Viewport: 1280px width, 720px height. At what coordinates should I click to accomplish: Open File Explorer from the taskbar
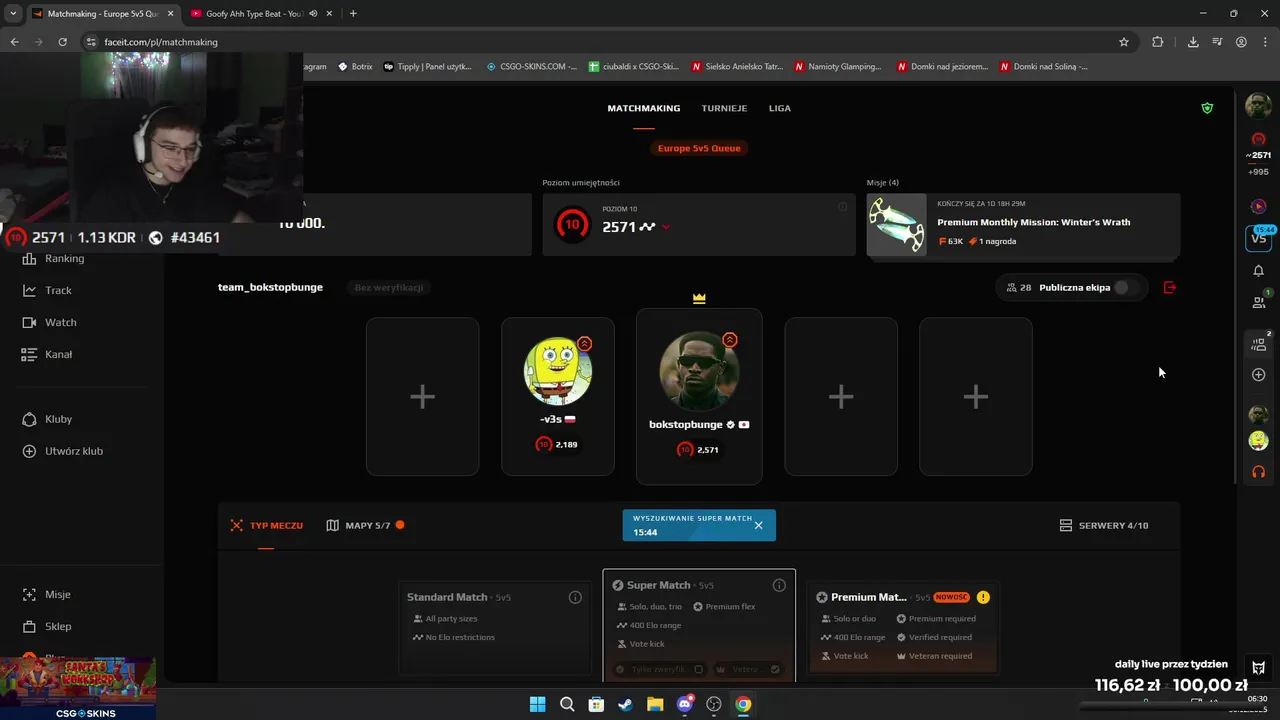655,704
